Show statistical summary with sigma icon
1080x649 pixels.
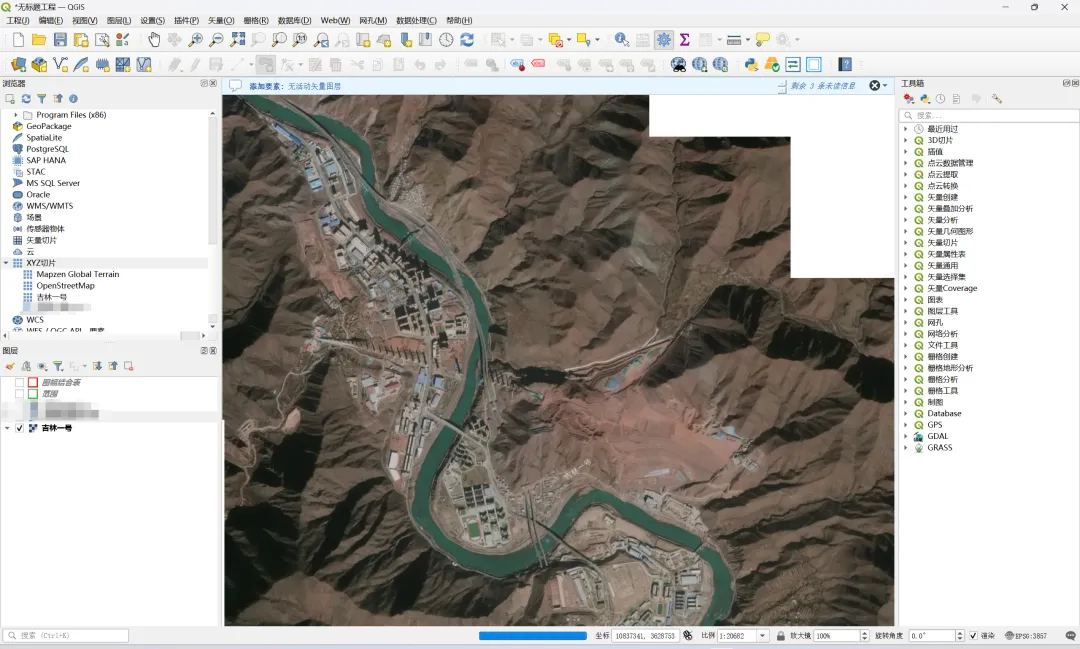click(x=685, y=40)
